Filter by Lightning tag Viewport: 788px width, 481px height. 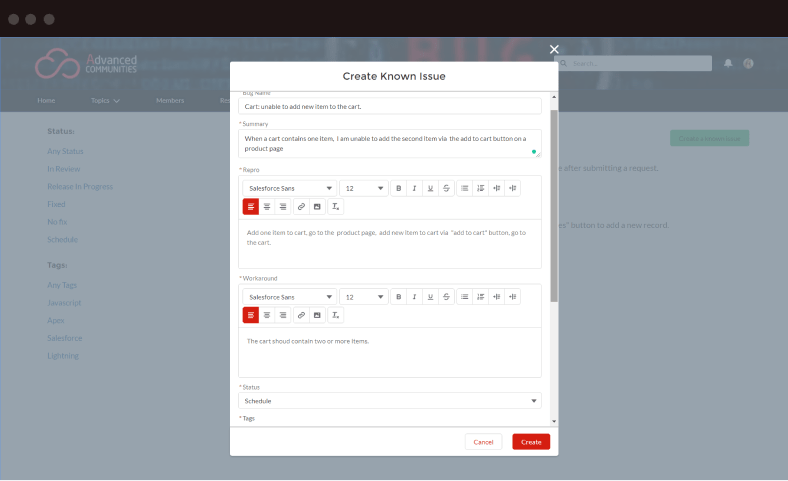pos(63,355)
